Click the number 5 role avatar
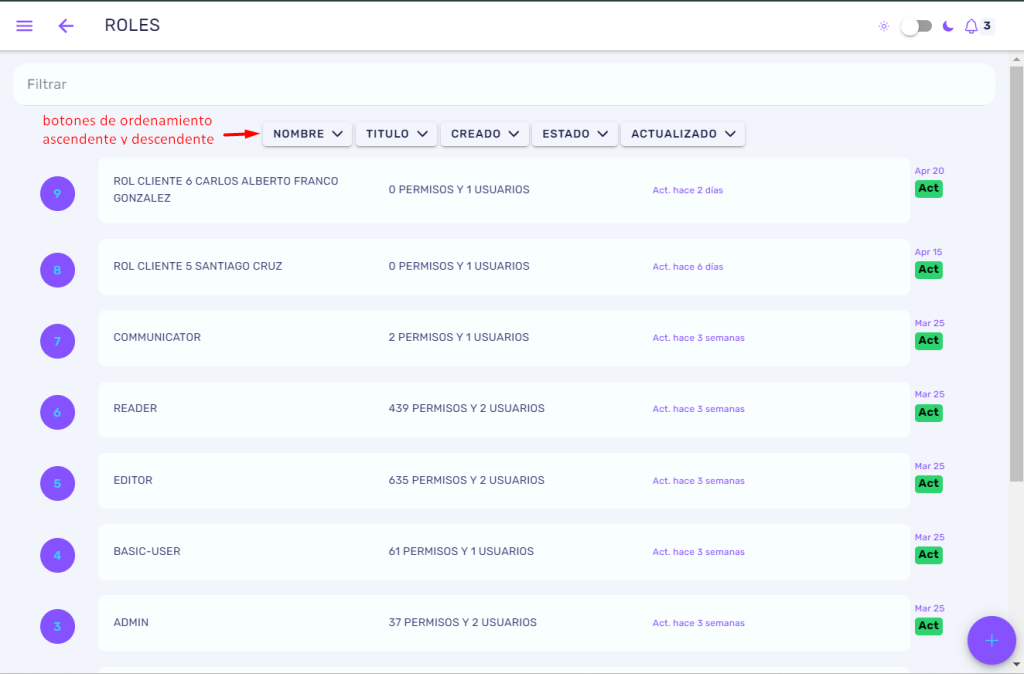The width and height of the screenshot is (1024, 674). point(57,483)
